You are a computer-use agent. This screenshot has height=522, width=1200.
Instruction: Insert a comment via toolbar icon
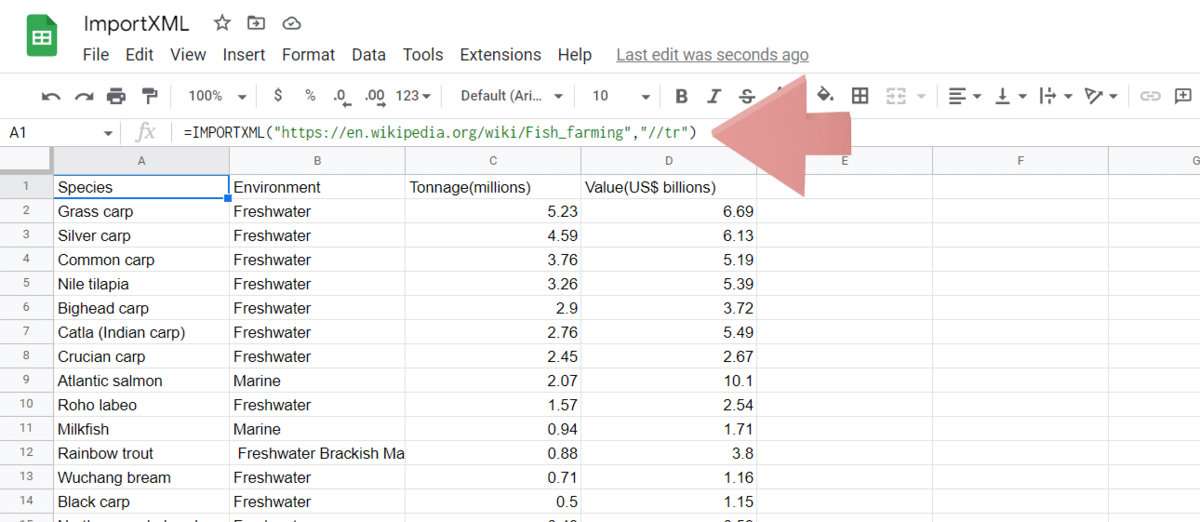(x=1184, y=96)
